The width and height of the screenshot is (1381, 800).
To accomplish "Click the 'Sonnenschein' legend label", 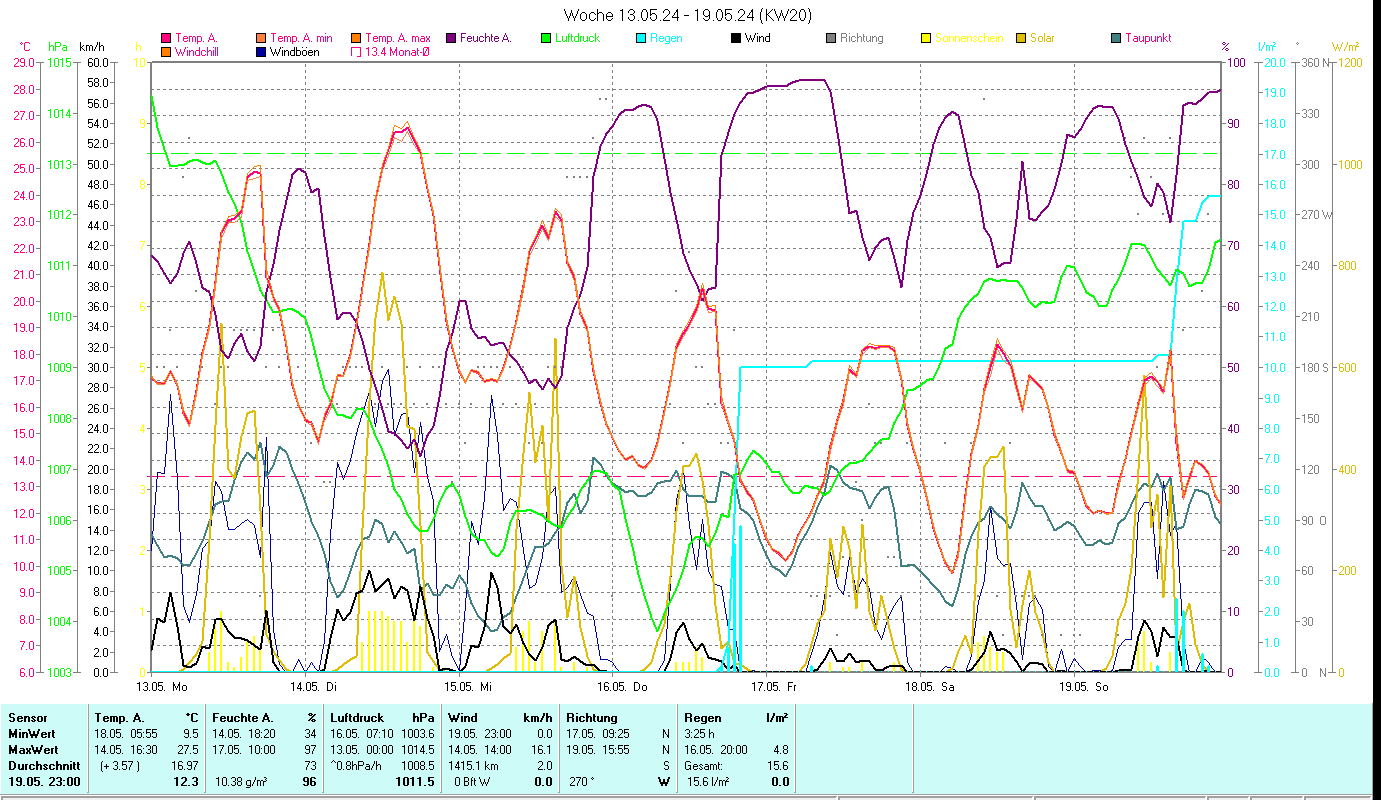I will pos(968,38).
